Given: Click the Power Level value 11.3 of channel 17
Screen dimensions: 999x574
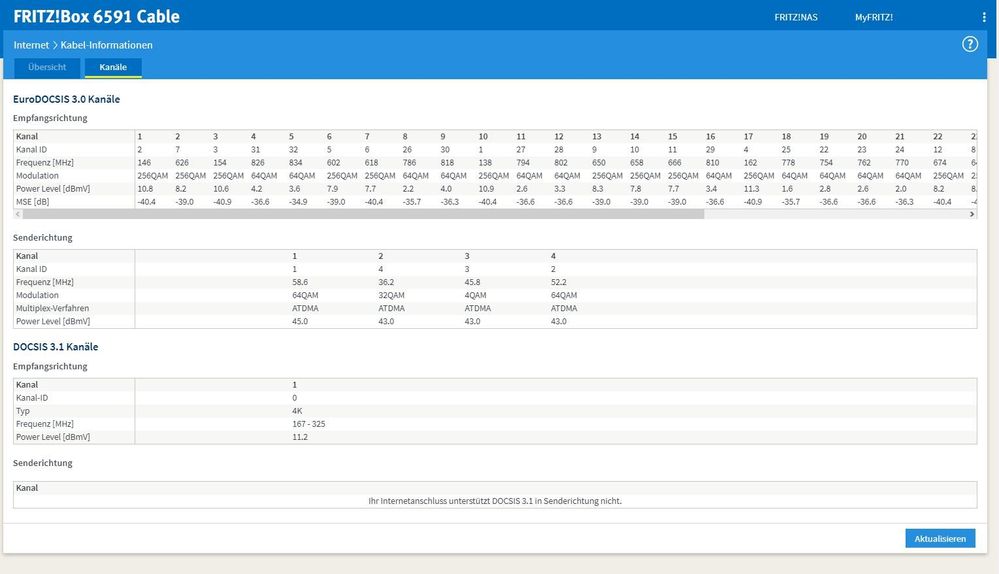Looking at the screenshot, I should pyautogui.click(x=751, y=189).
